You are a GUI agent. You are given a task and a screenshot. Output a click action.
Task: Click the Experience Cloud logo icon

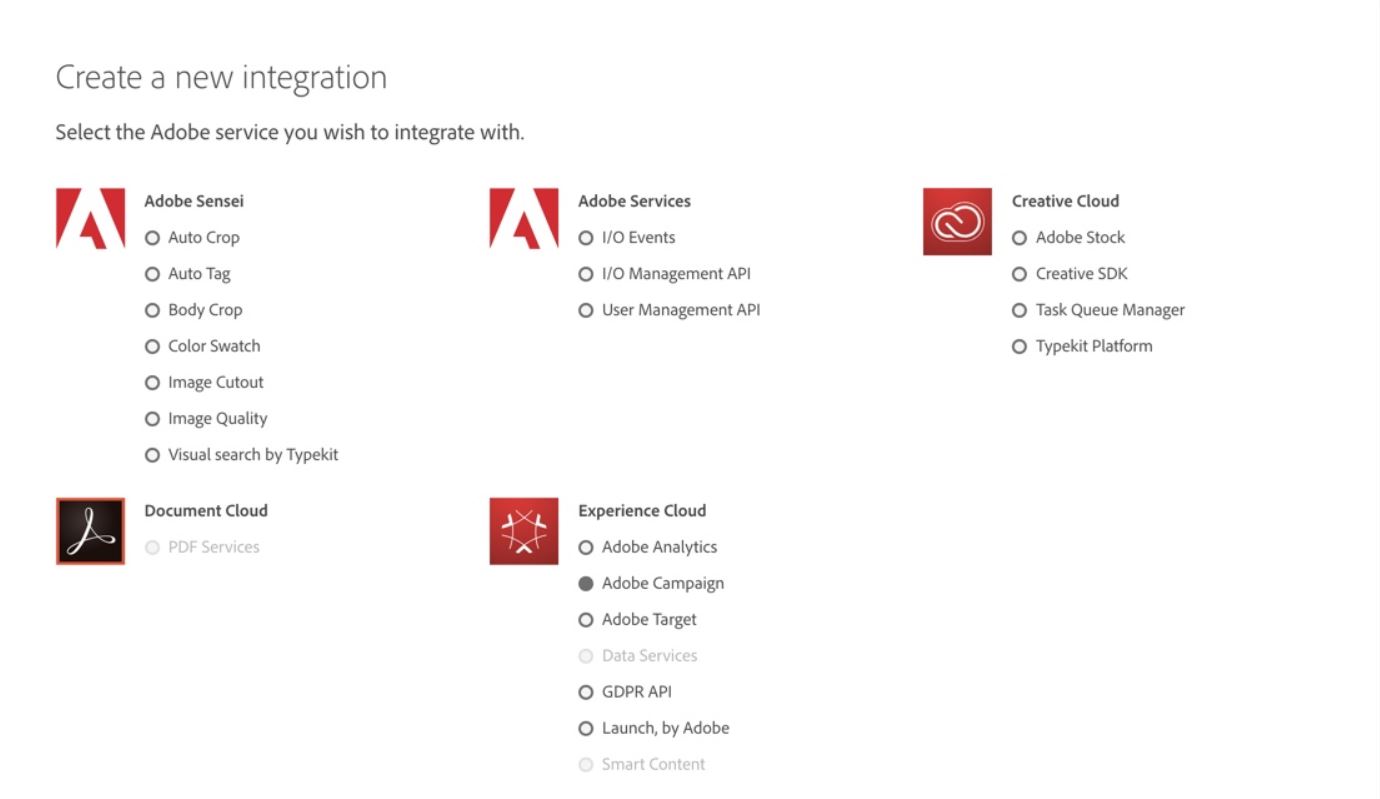click(x=524, y=531)
